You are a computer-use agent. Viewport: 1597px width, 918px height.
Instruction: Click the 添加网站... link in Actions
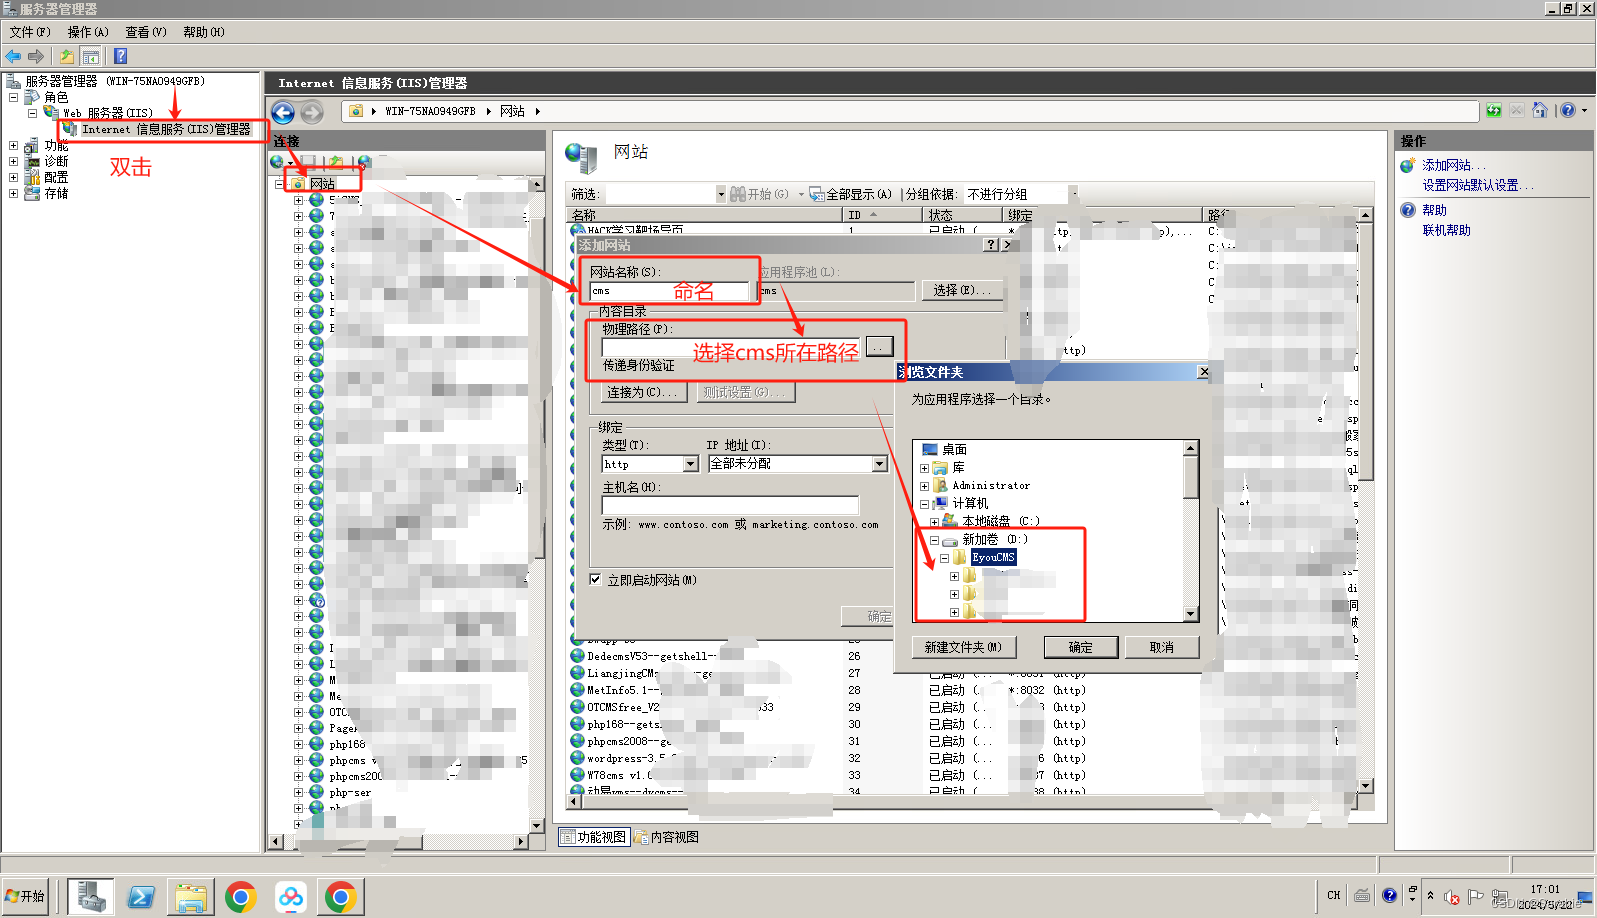click(1454, 165)
